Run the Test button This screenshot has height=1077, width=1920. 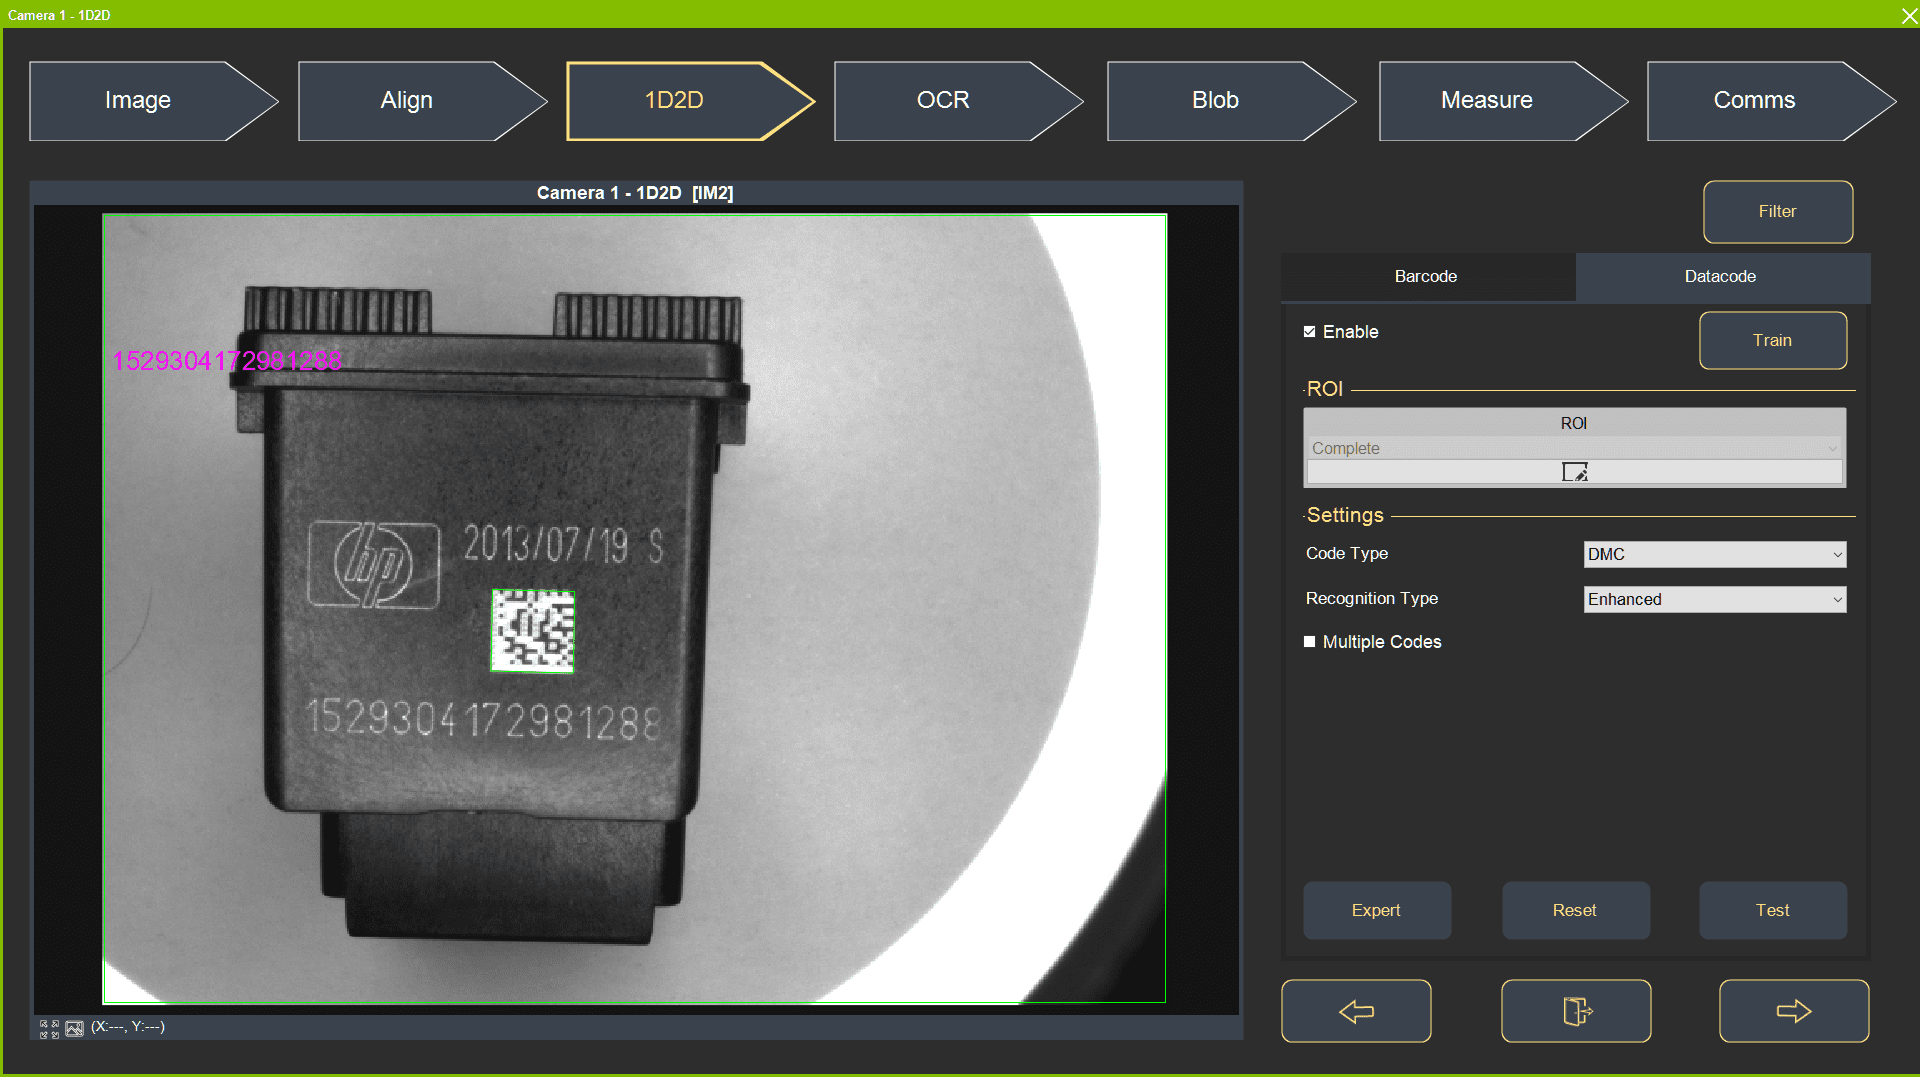1773,910
